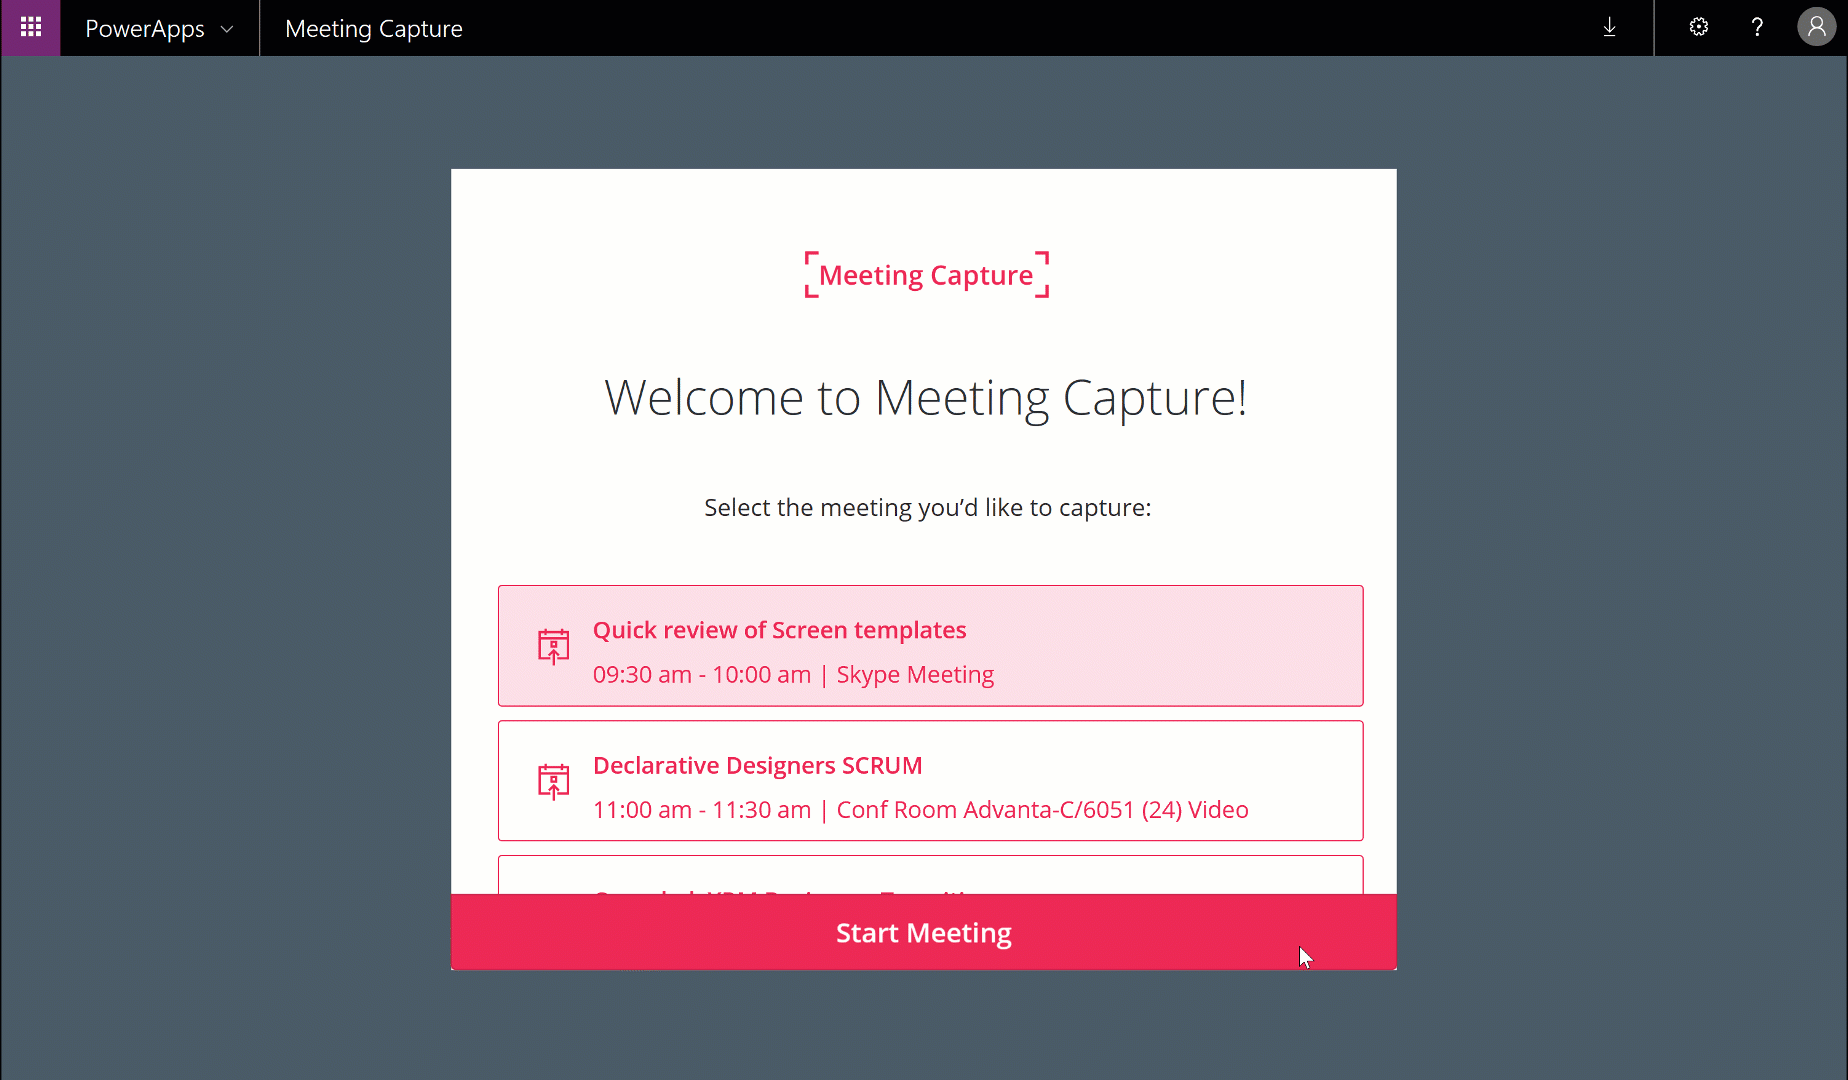Click the download icon in header
1848x1080 pixels.
pyautogui.click(x=1609, y=28)
